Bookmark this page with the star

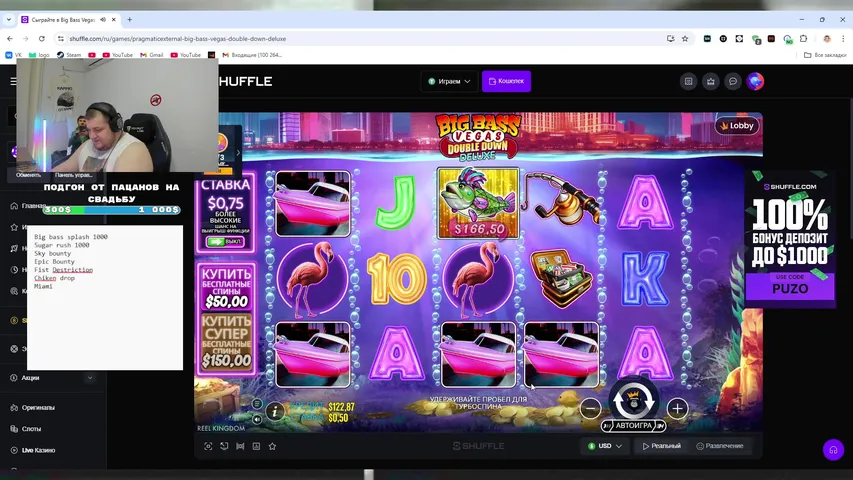click(x=685, y=39)
